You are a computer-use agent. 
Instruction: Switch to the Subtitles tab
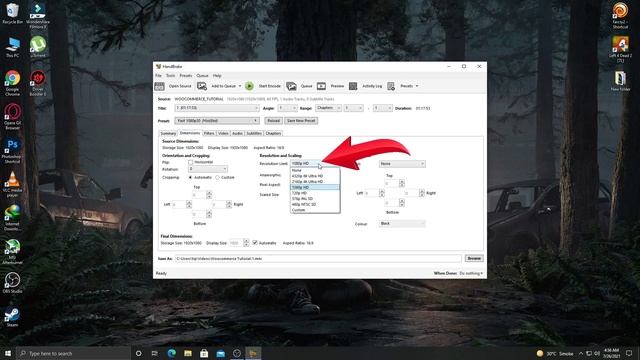click(x=254, y=133)
